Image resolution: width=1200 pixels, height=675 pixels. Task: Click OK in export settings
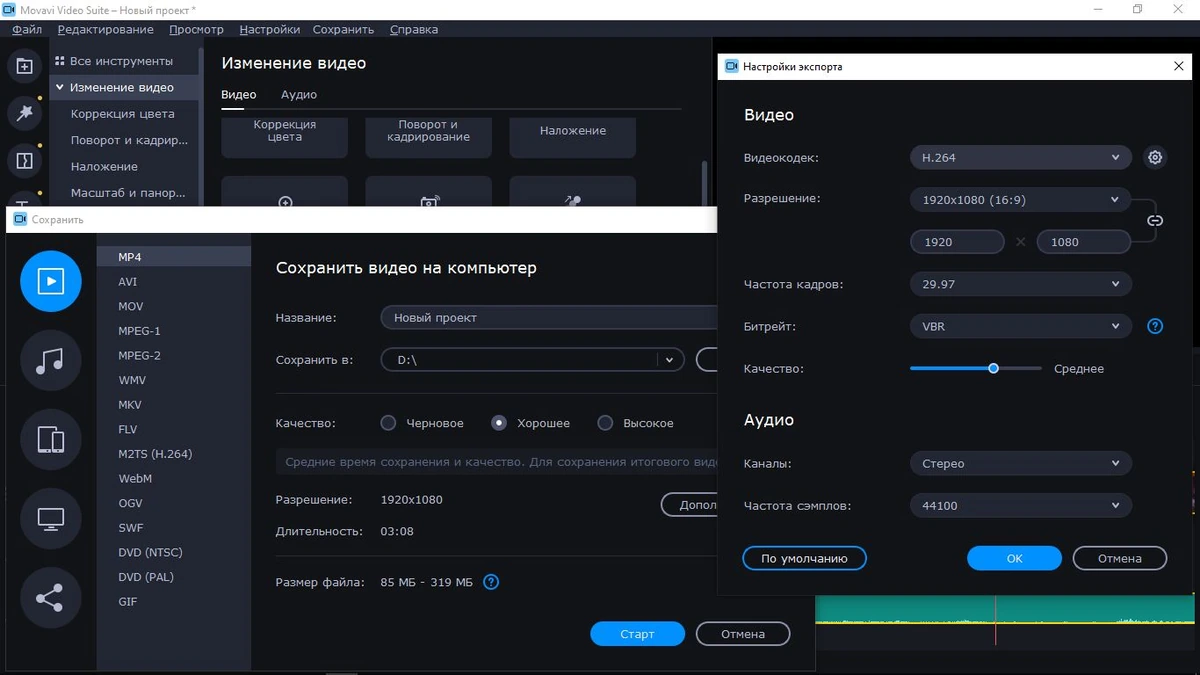pos(1014,558)
